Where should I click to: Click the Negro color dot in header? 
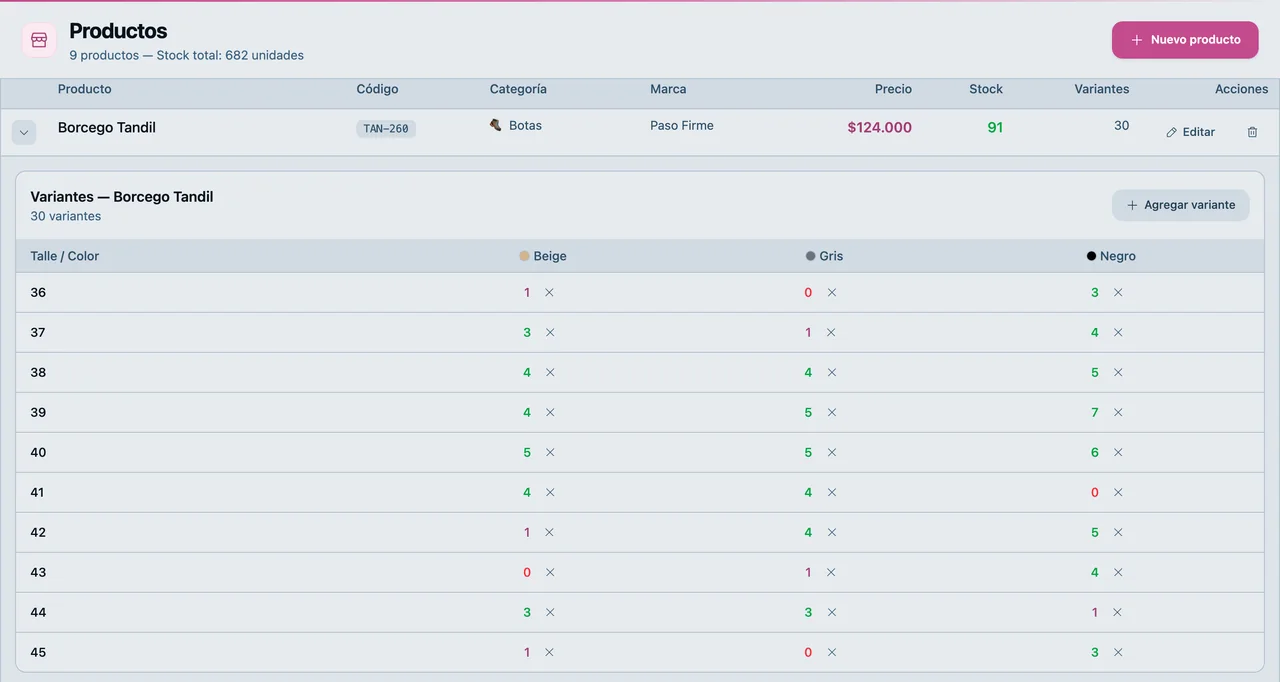click(1091, 256)
